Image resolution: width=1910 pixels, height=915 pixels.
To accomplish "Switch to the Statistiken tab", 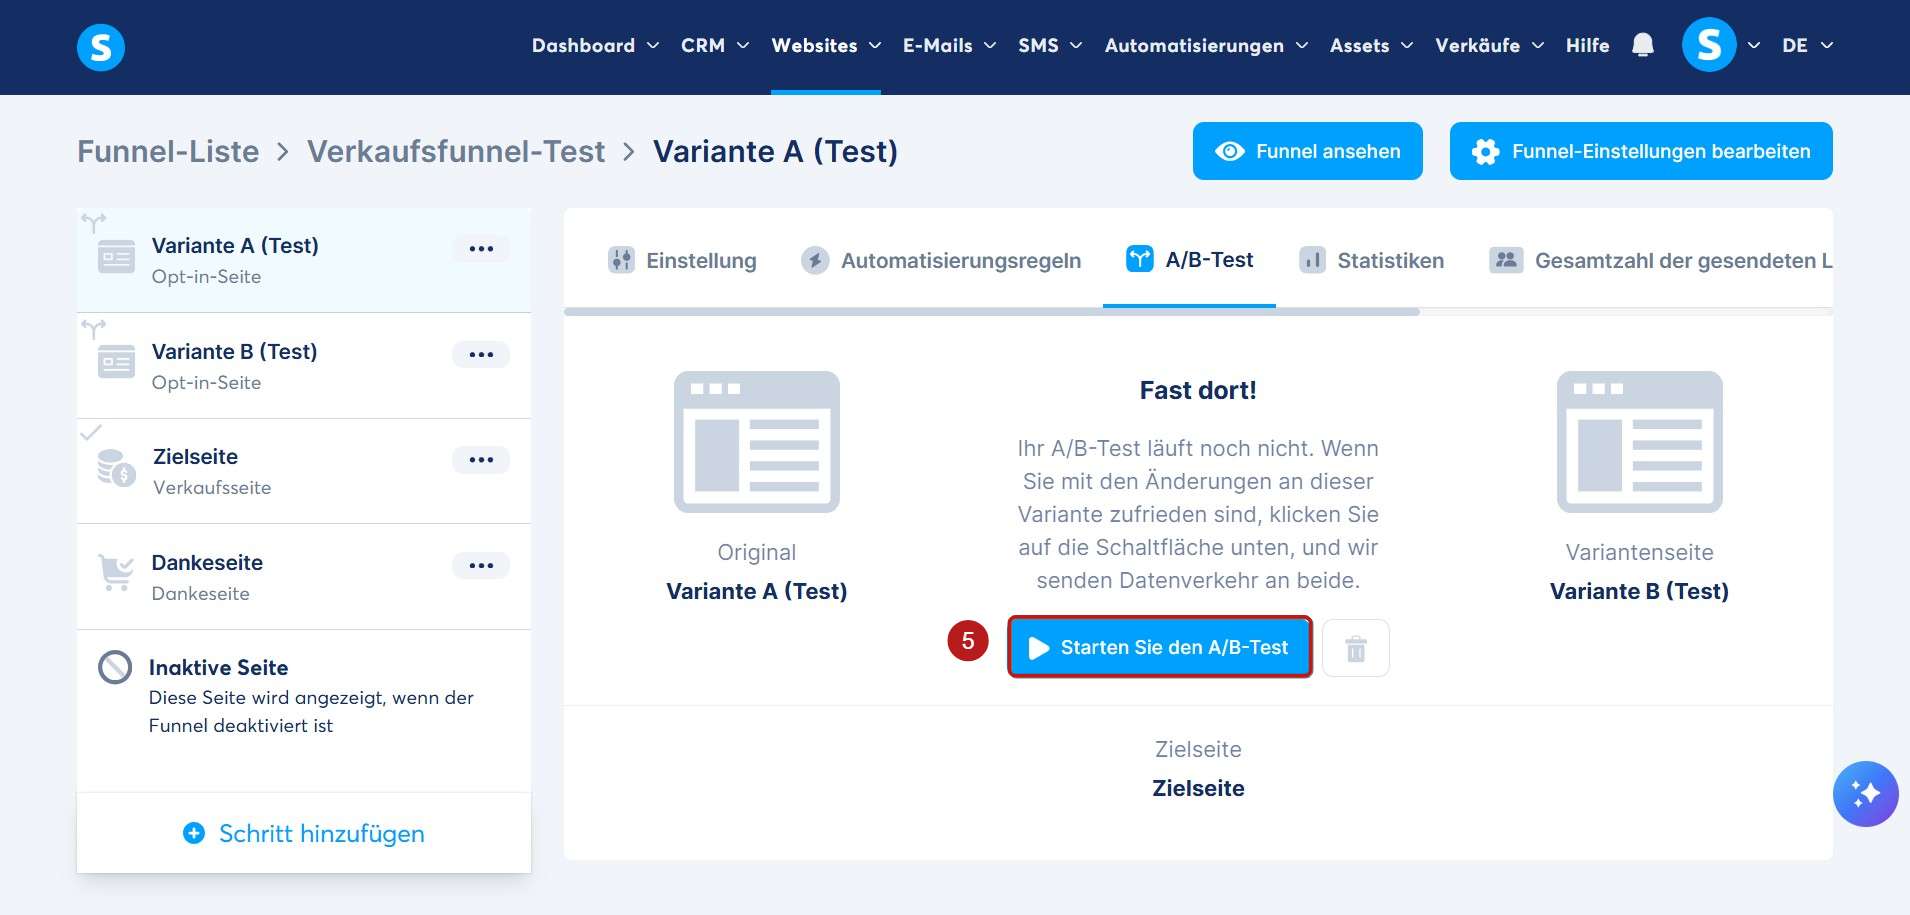I will pos(1371,260).
